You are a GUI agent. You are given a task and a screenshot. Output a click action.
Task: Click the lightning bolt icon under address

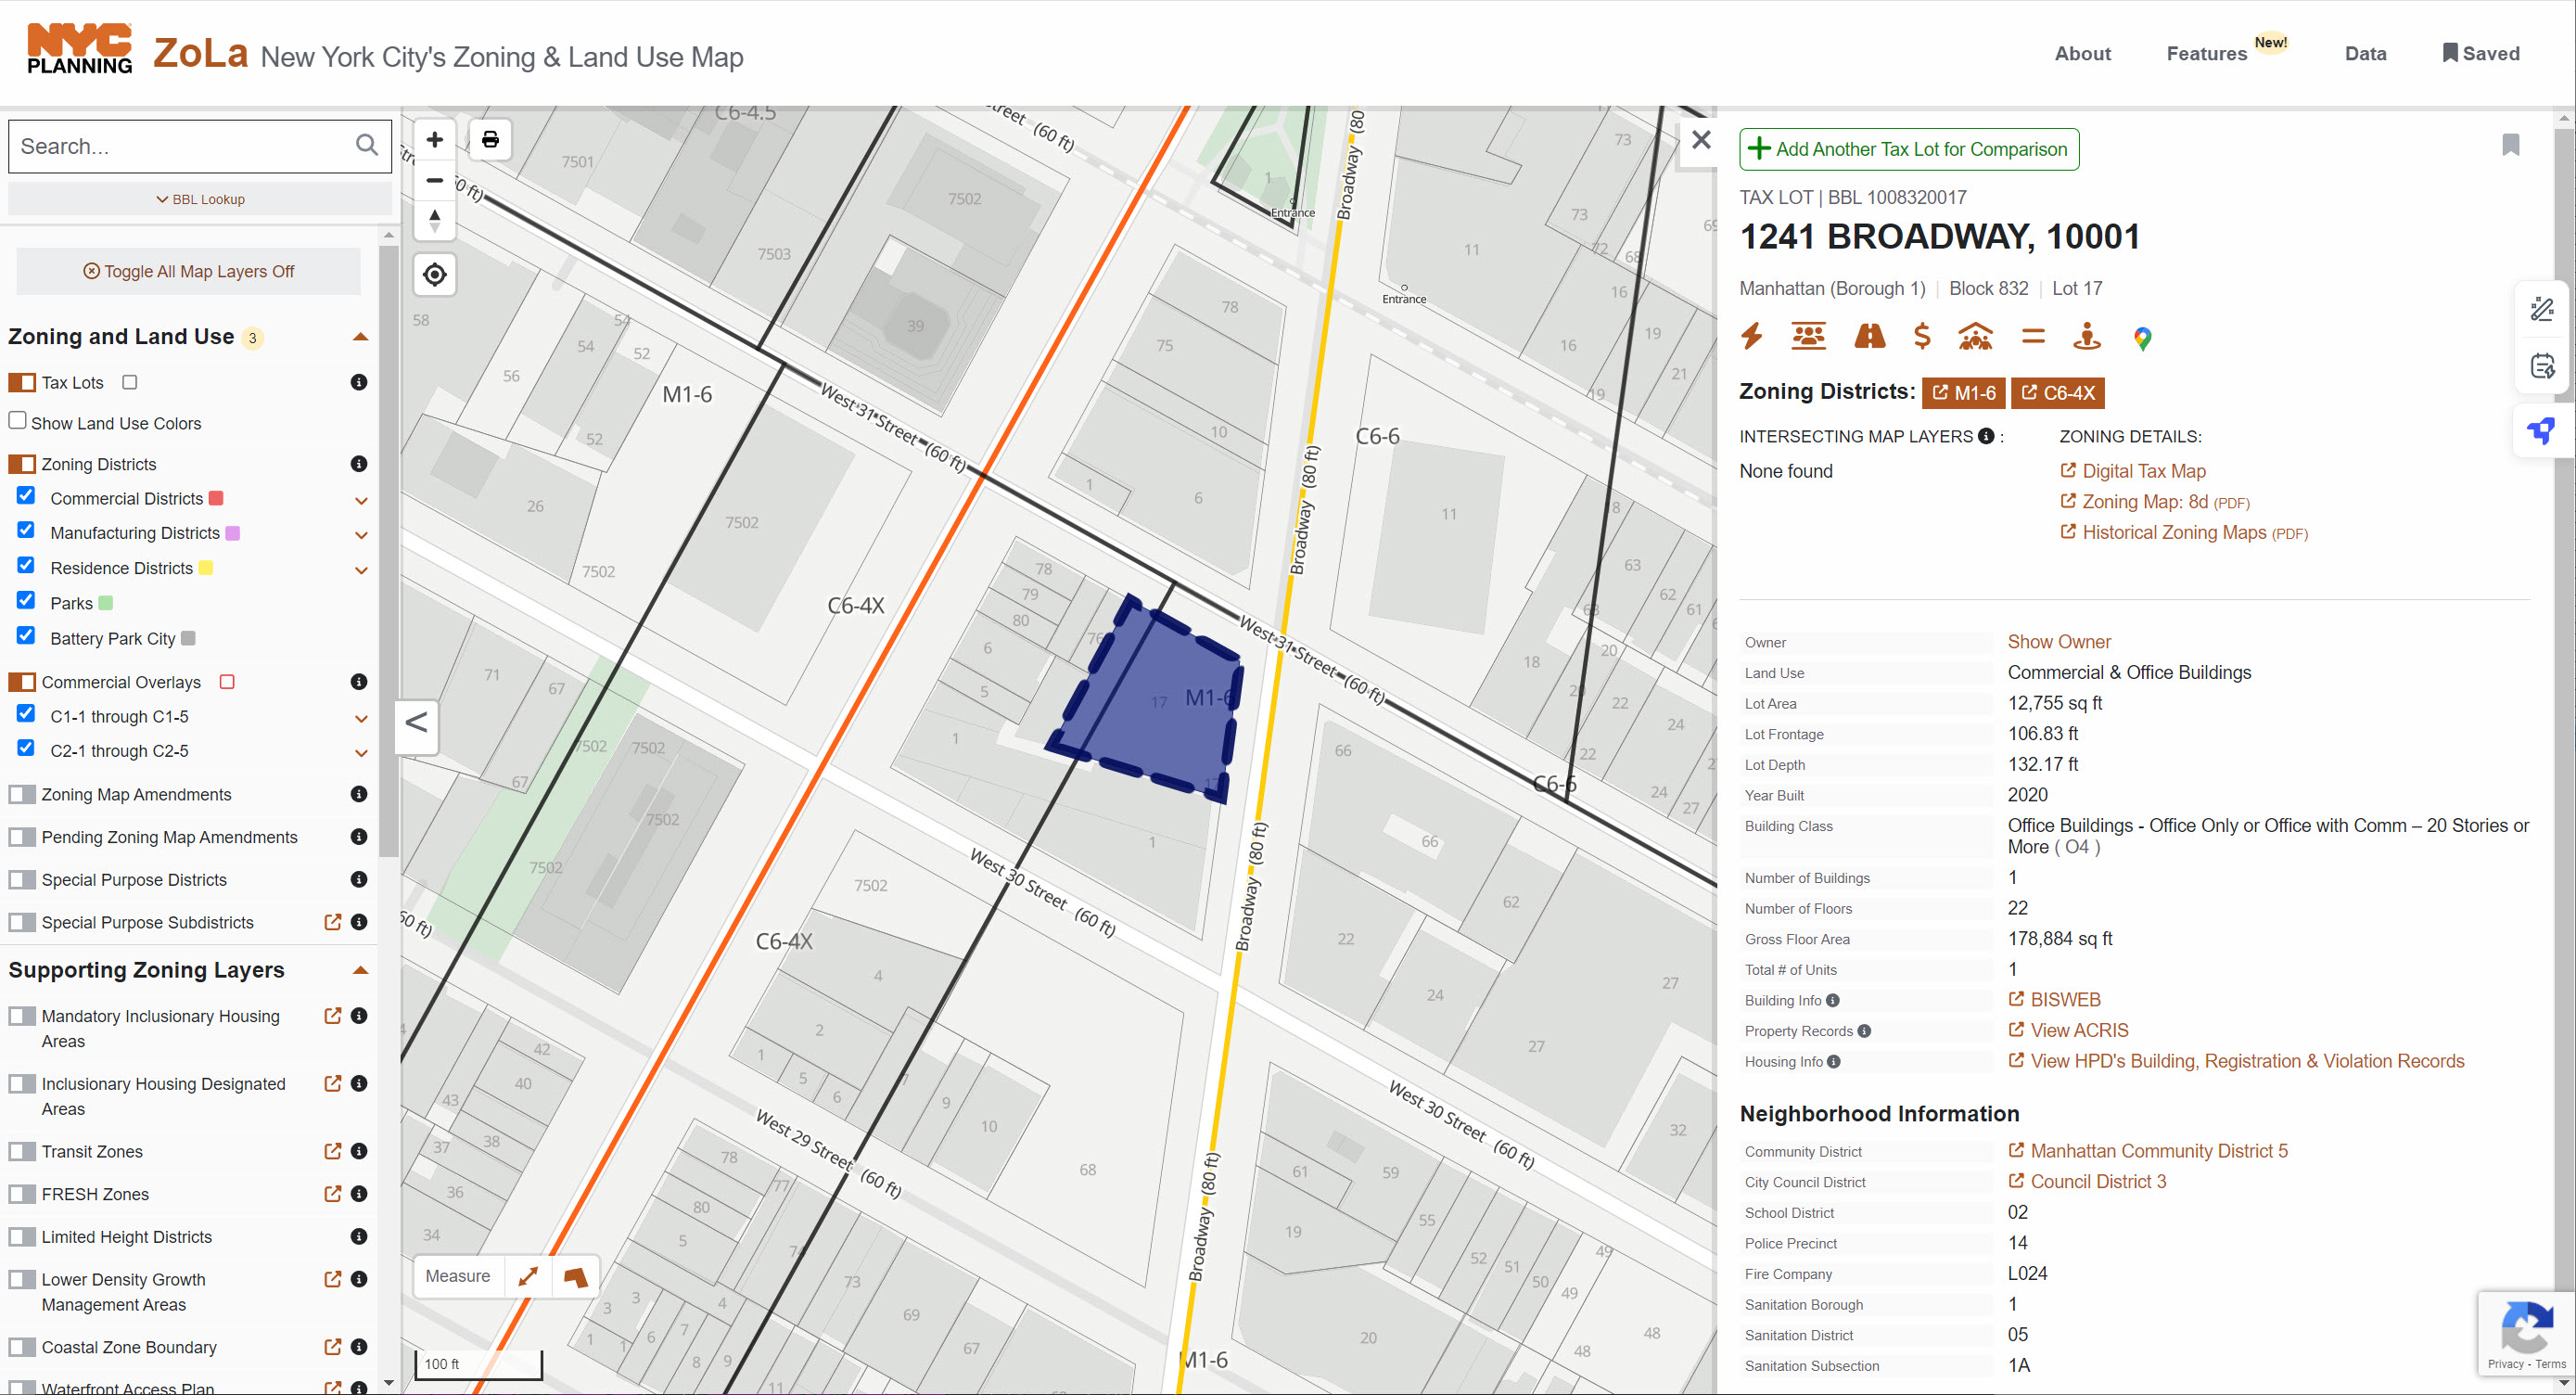point(1752,336)
